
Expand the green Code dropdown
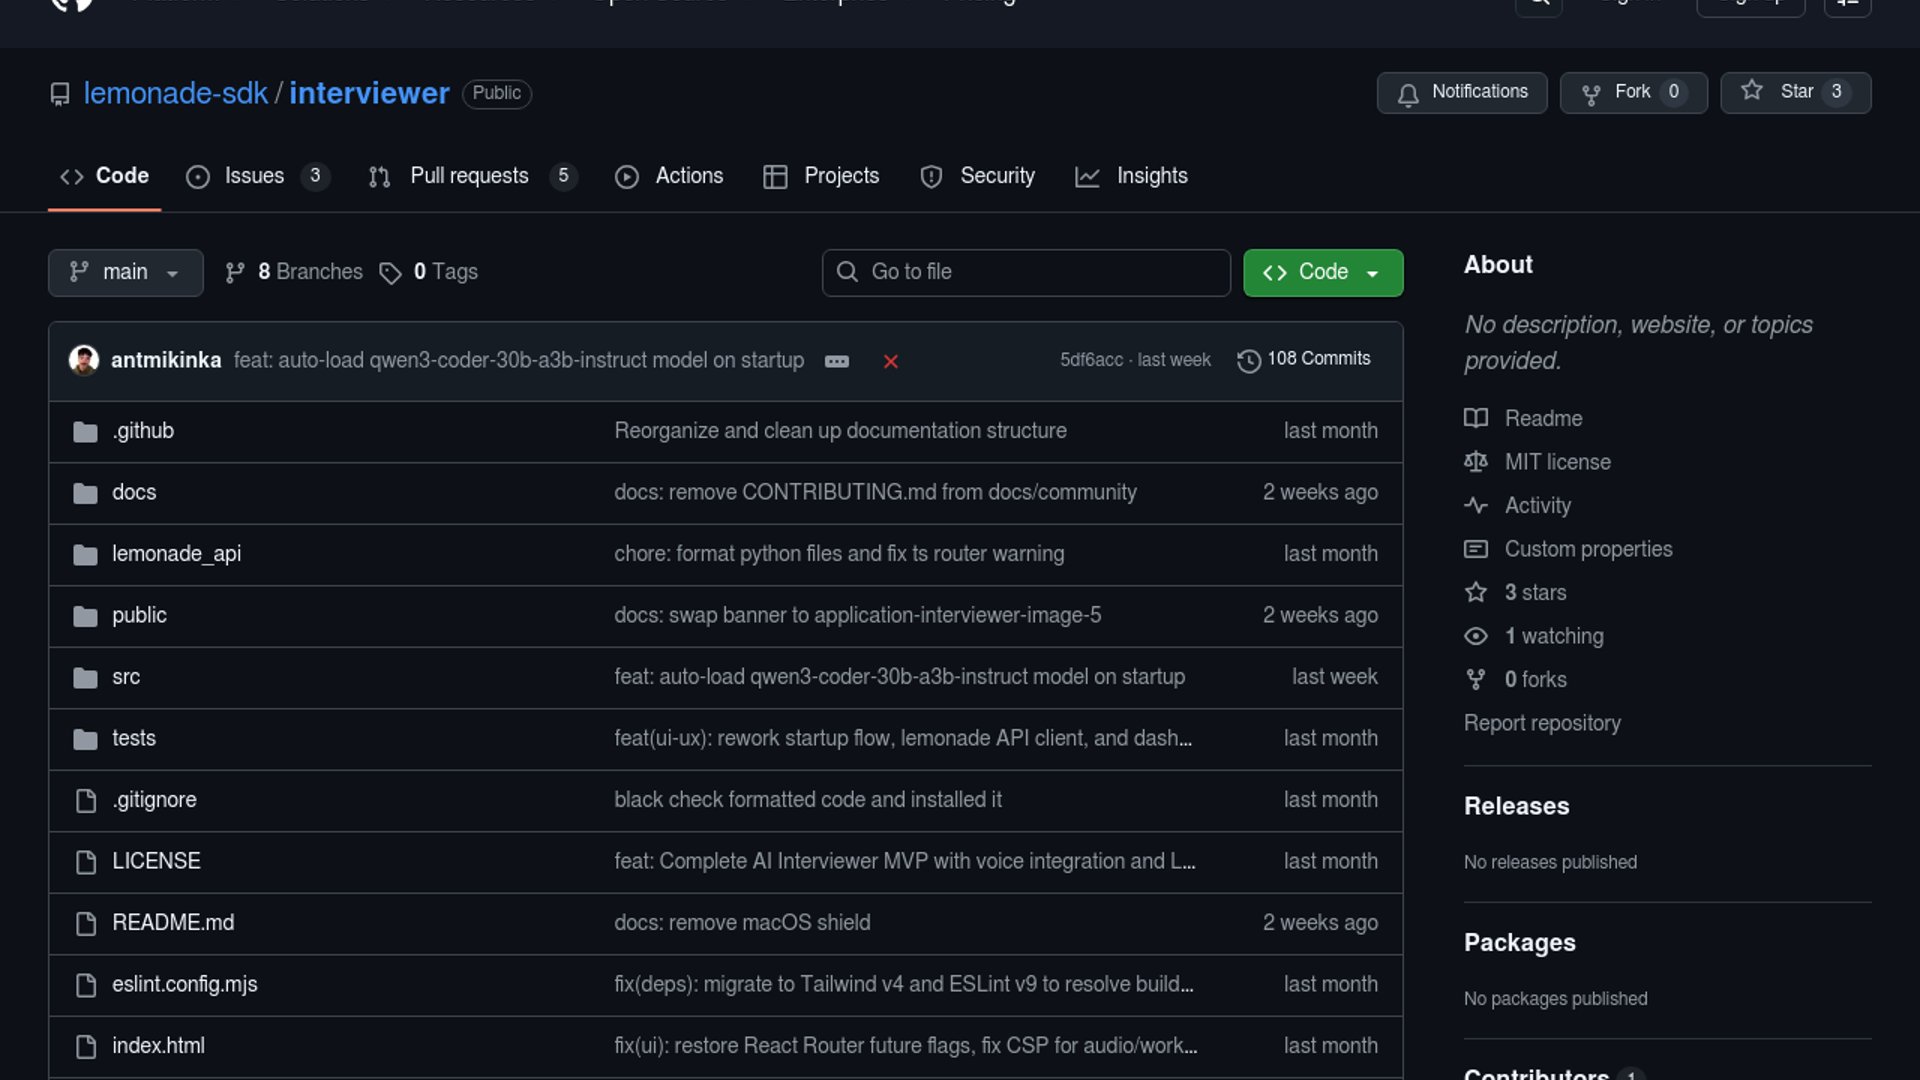click(x=1322, y=272)
